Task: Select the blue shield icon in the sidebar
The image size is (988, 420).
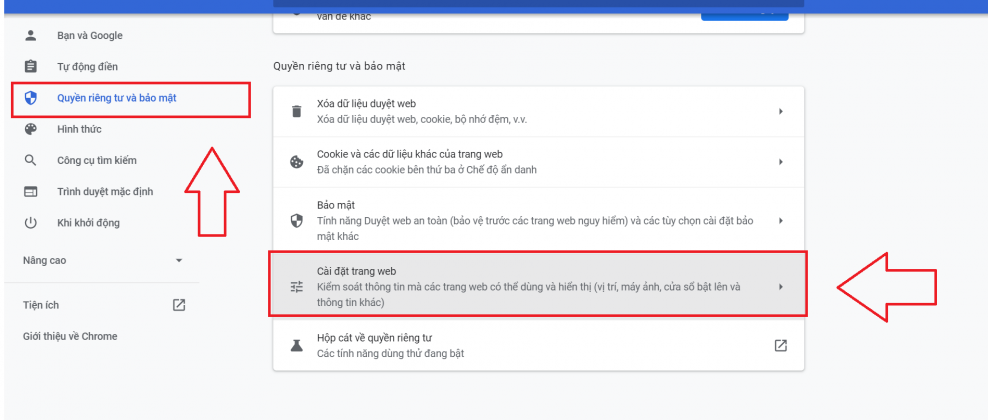Action: tap(30, 98)
